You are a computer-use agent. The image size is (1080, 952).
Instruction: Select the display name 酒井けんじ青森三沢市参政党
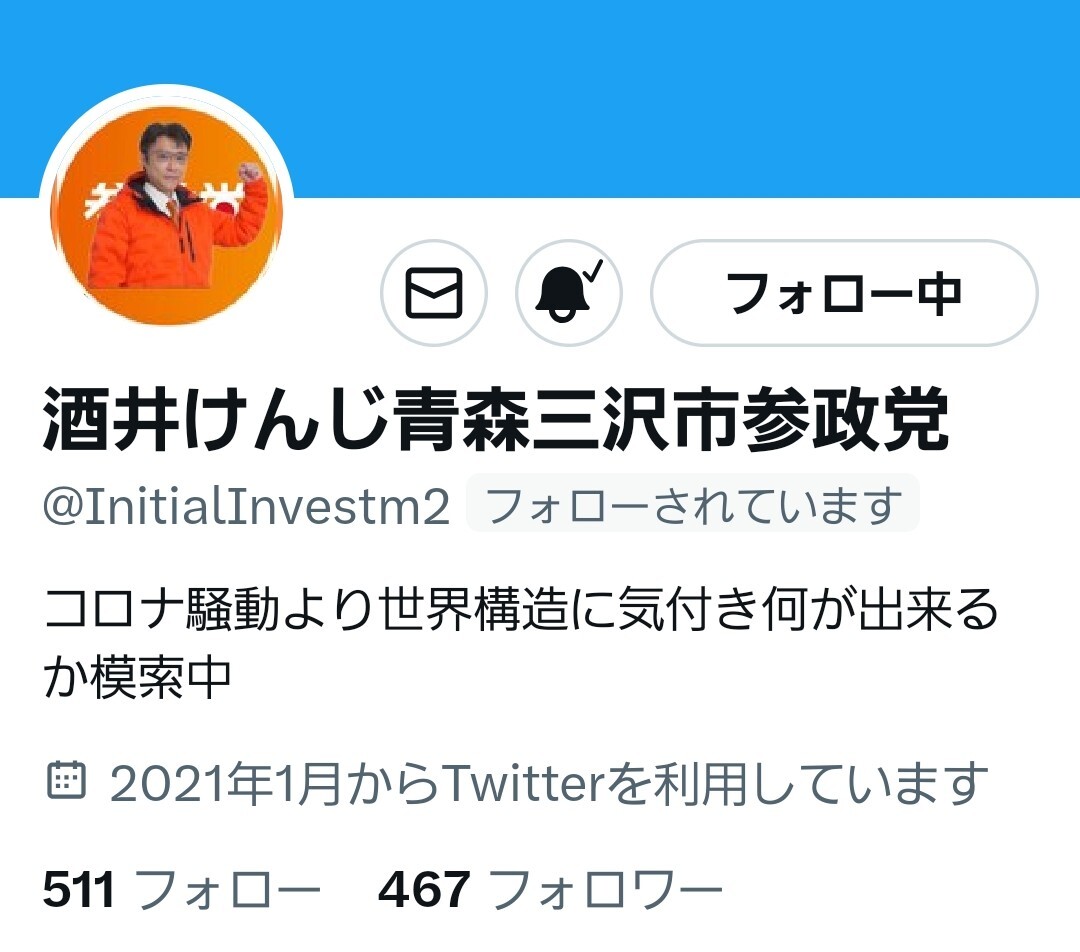point(496,420)
